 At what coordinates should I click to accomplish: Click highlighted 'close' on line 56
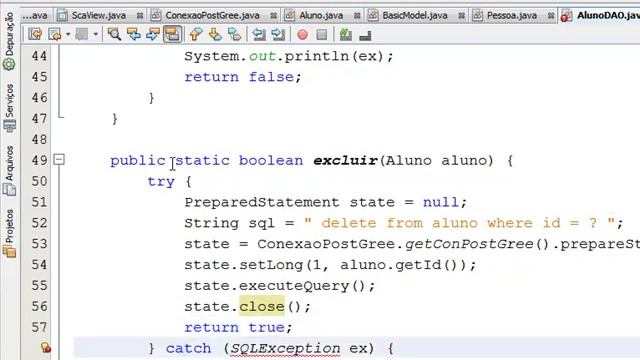(262, 306)
